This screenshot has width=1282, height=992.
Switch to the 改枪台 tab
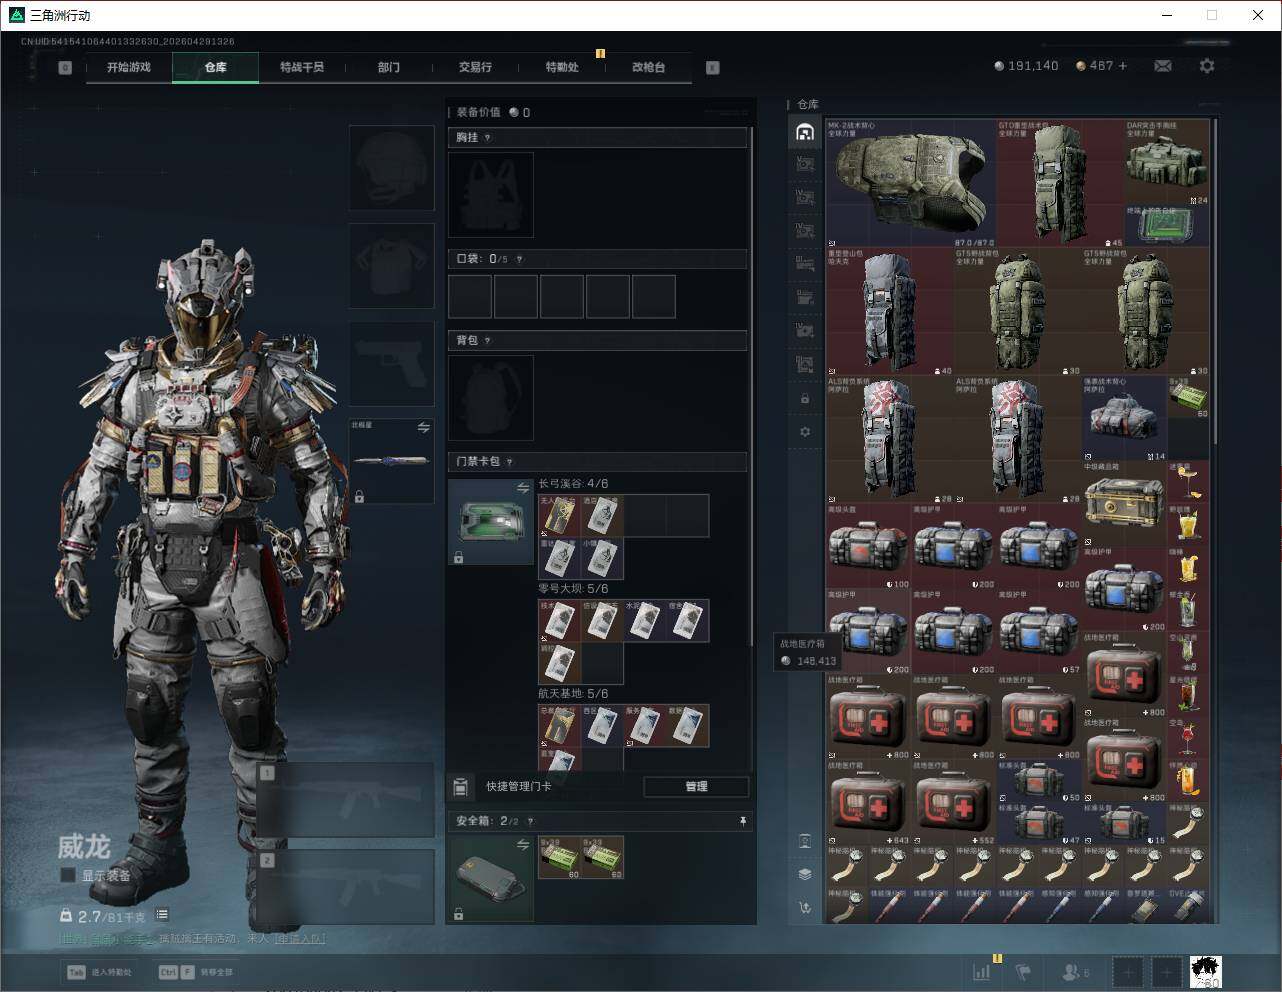point(648,67)
